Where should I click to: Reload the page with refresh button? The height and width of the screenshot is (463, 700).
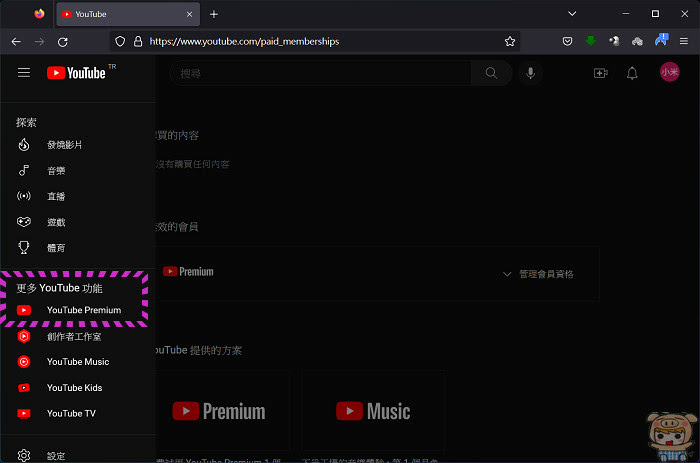point(62,42)
